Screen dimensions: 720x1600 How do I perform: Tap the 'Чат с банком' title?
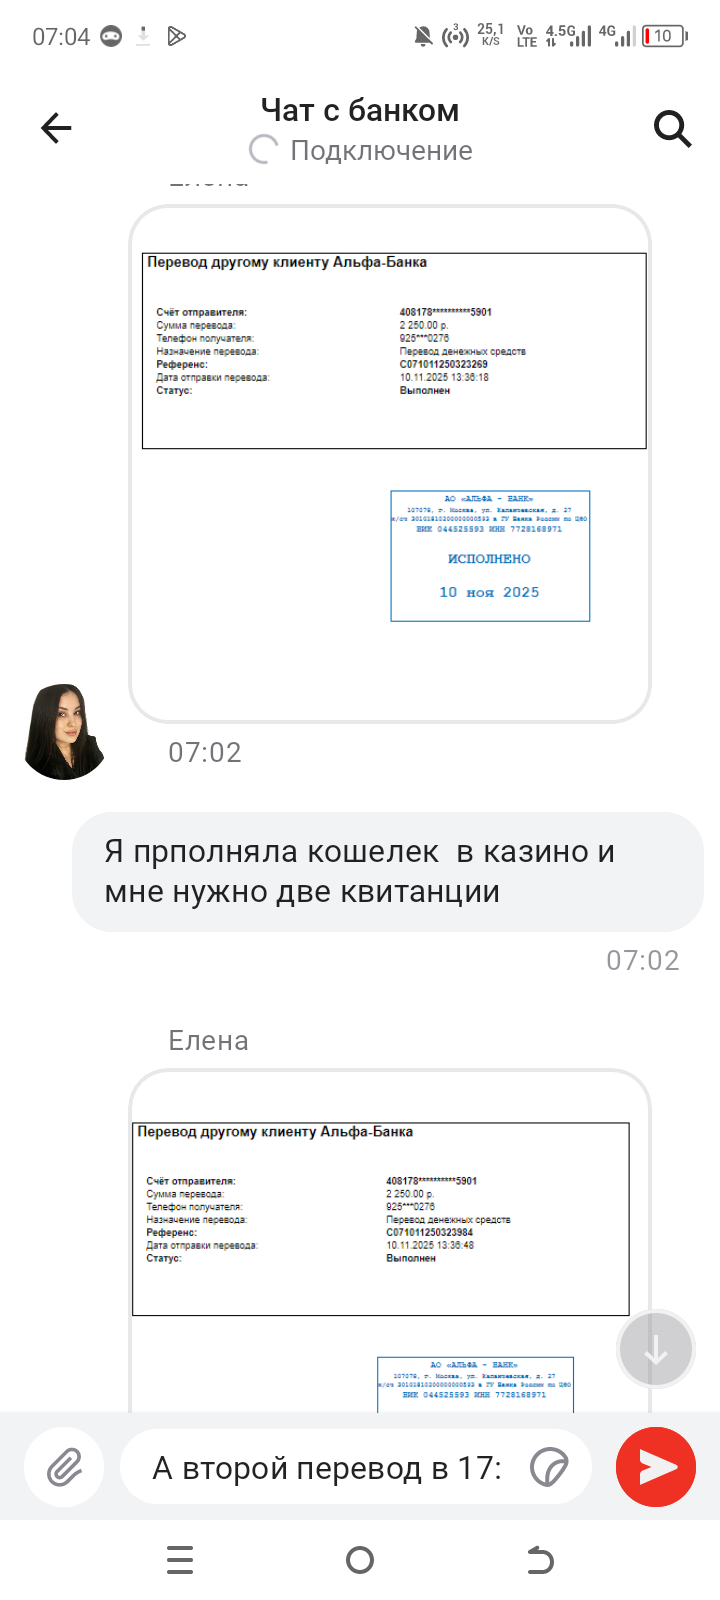click(360, 110)
